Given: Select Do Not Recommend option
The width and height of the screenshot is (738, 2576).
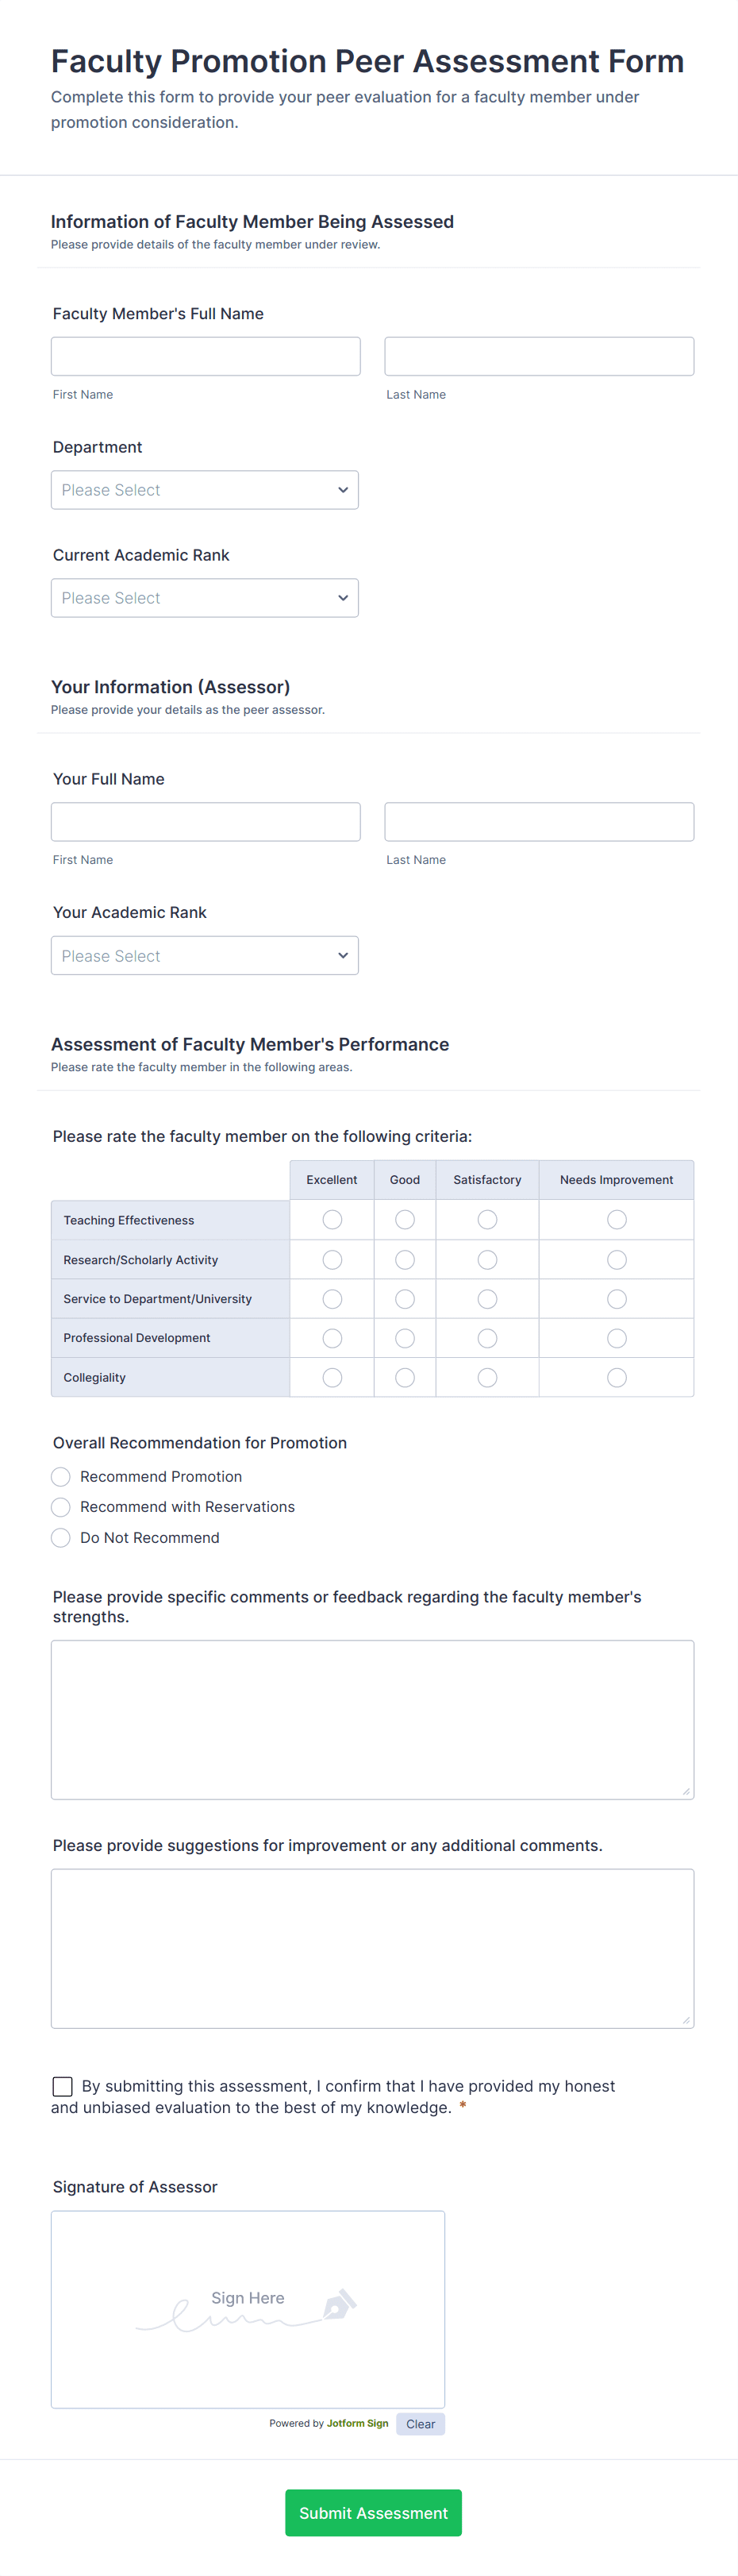Looking at the screenshot, I should click(61, 1538).
